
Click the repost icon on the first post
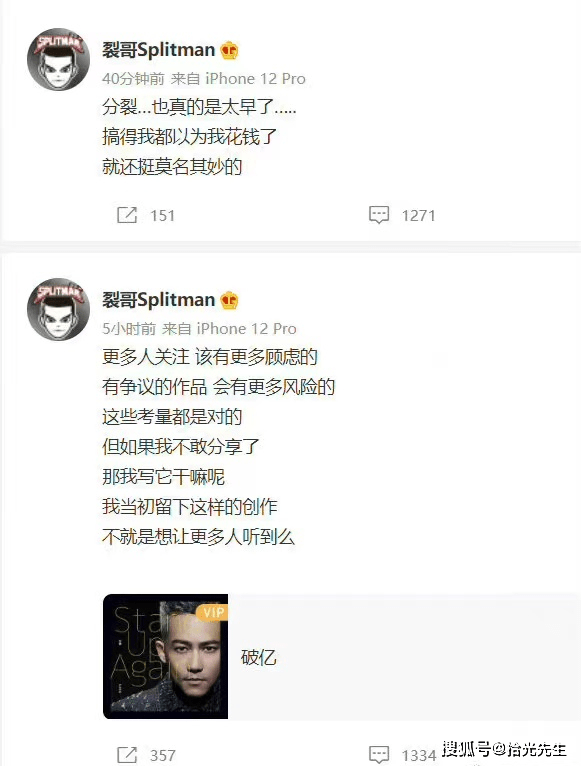127,215
